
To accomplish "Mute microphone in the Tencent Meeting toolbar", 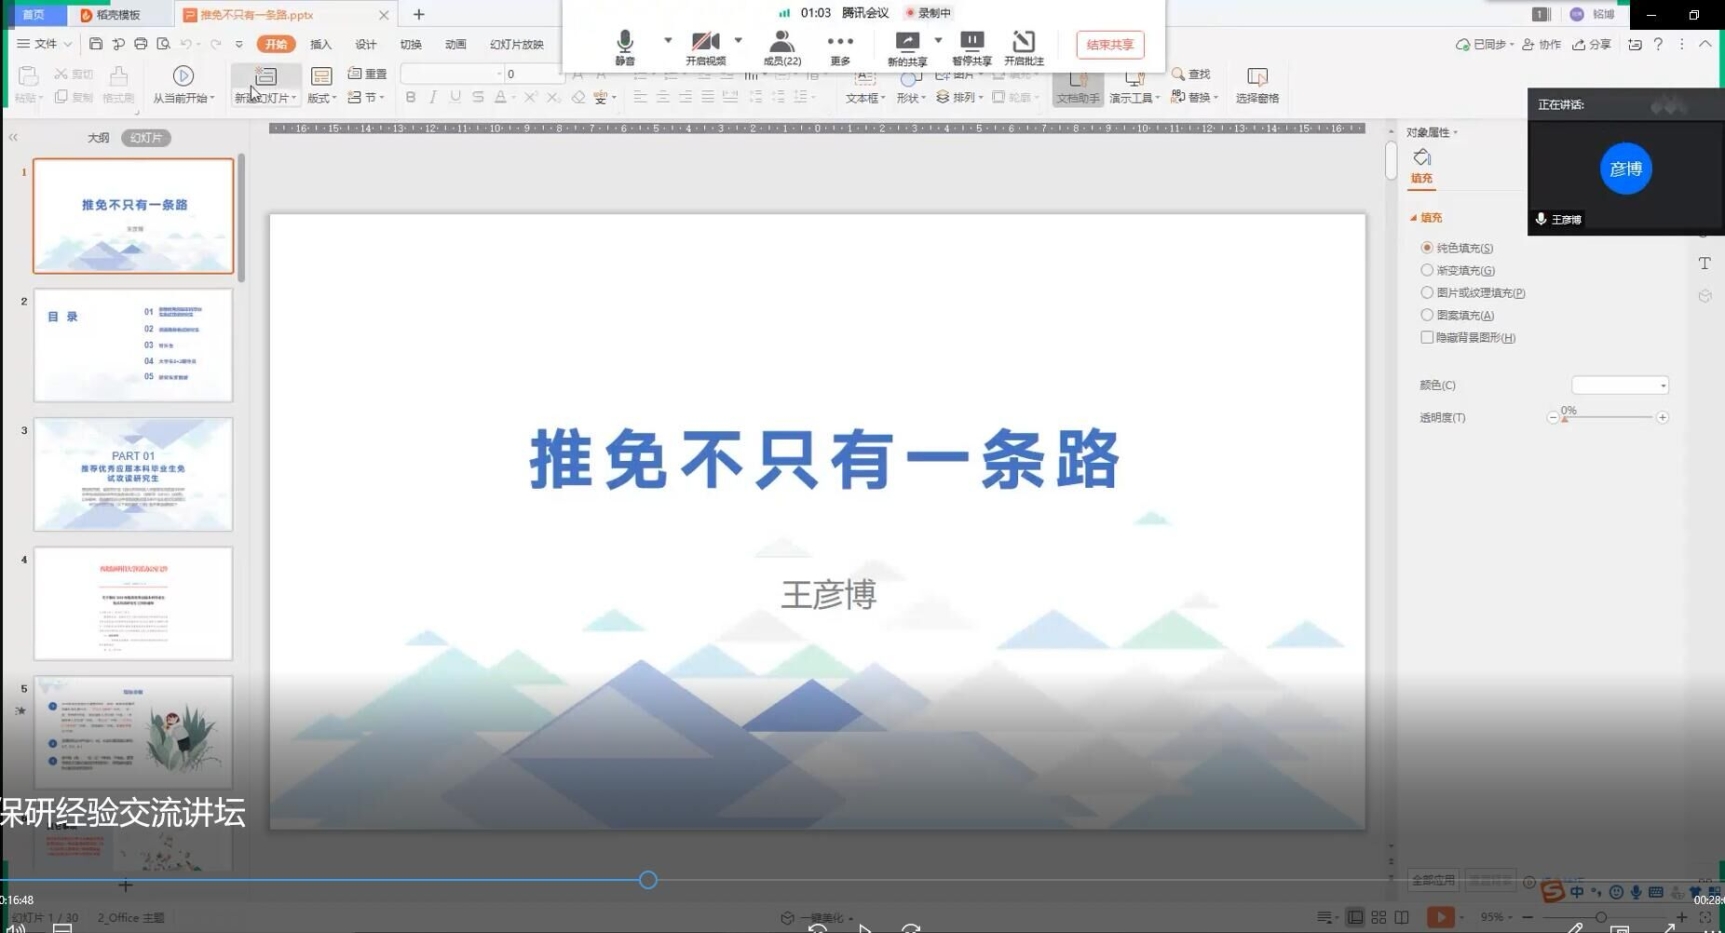I will tap(625, 47).
